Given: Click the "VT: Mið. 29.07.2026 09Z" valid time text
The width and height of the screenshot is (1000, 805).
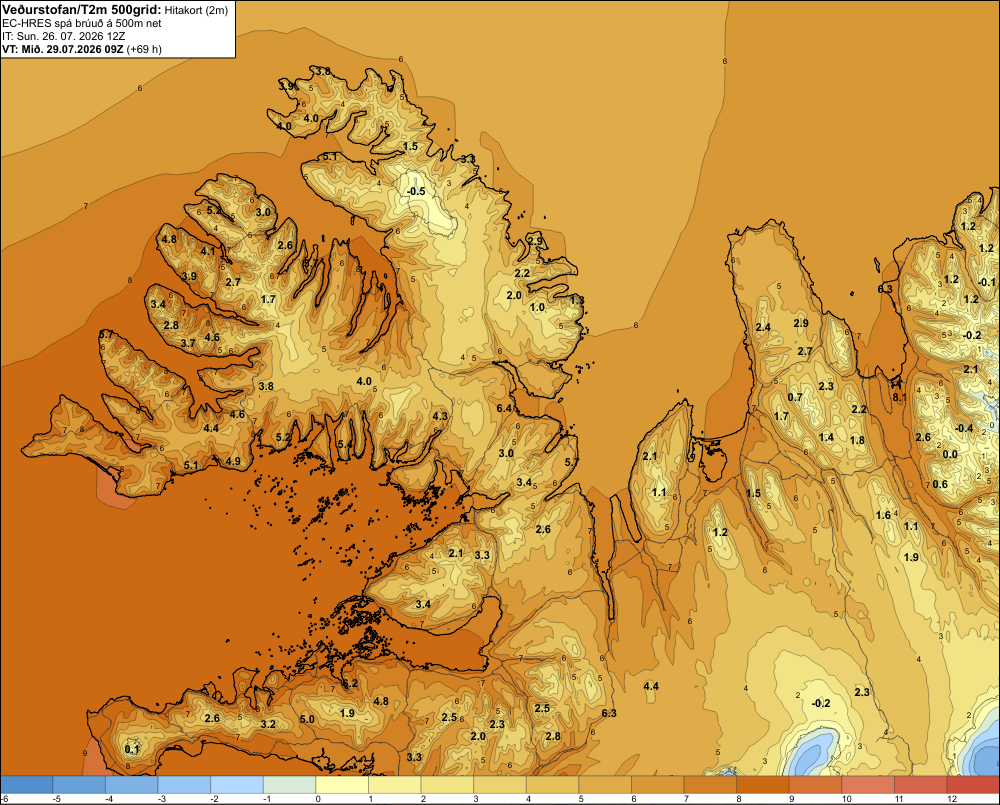Looking at the screenshot, I should [62, 49].
